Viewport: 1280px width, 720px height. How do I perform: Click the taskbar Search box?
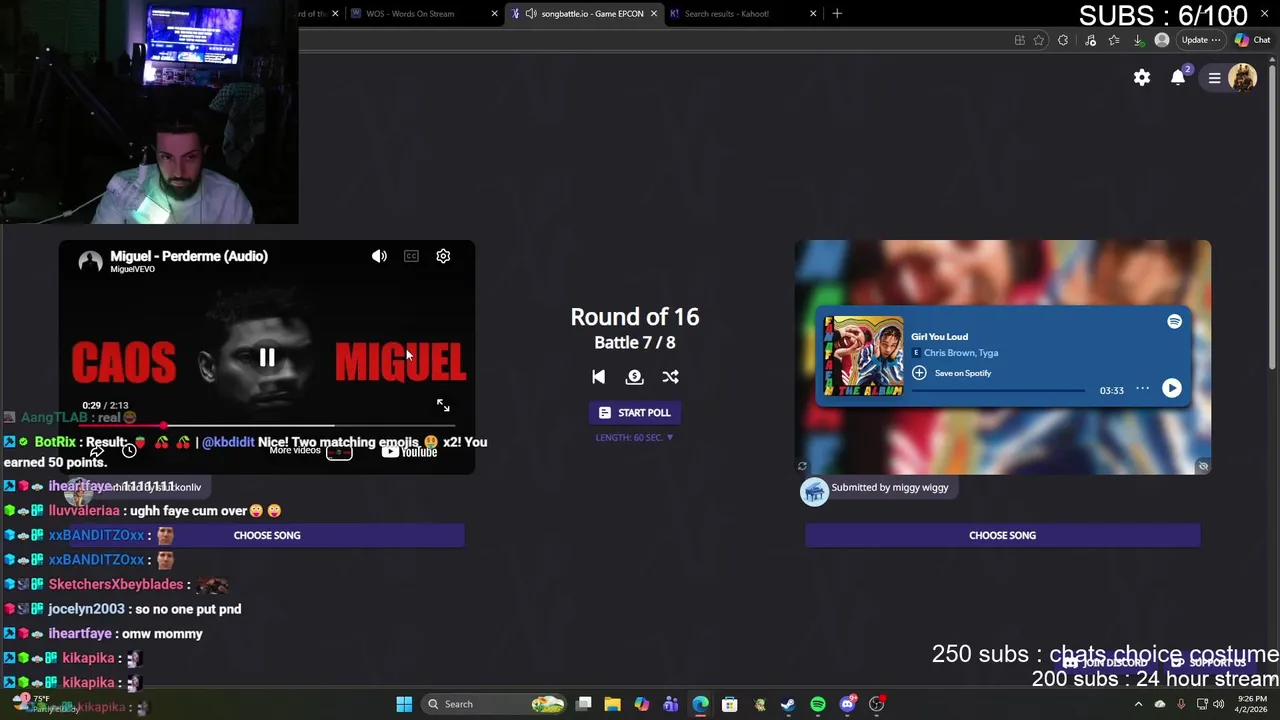tap(494, 704)
